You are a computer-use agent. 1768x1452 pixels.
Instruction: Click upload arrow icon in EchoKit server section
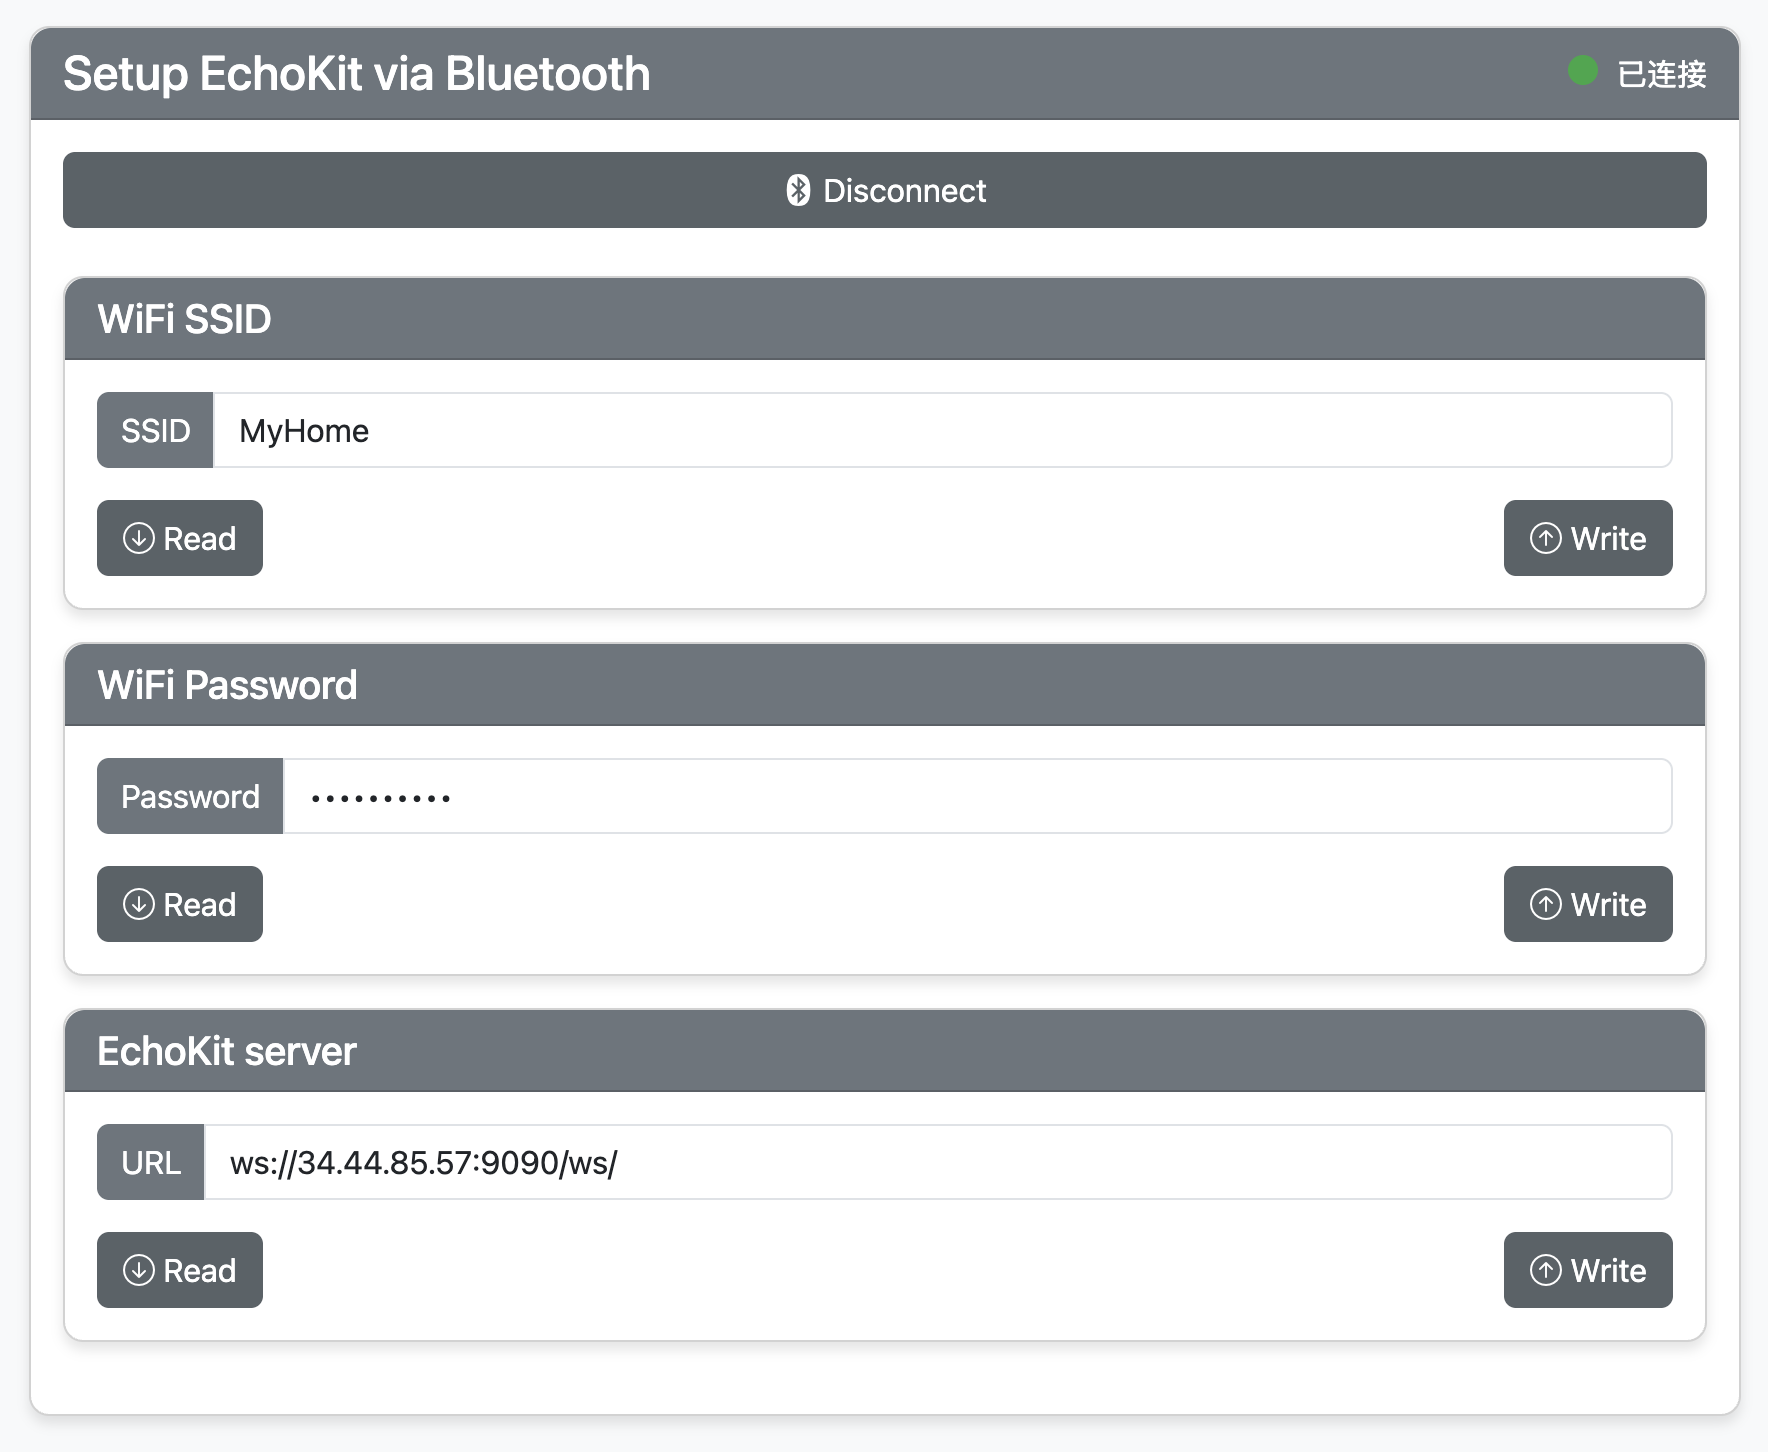click(x=1545, y=1270)
